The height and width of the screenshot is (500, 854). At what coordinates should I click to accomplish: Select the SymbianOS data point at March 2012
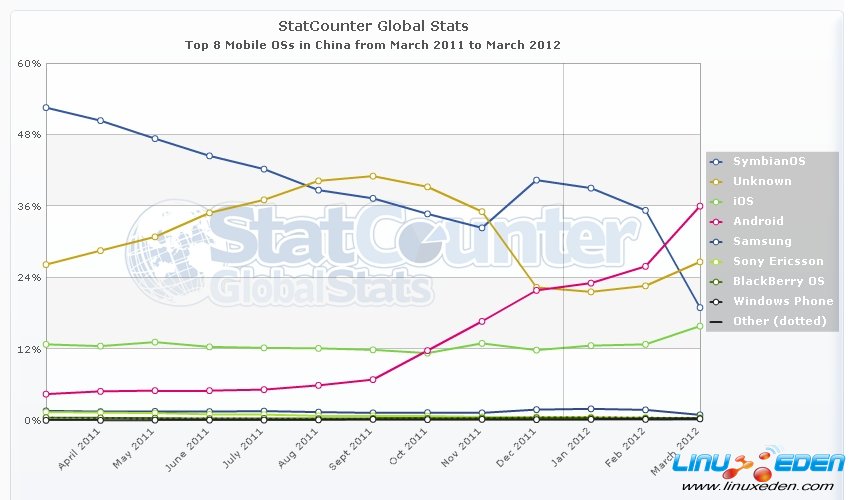click(700, 307)
